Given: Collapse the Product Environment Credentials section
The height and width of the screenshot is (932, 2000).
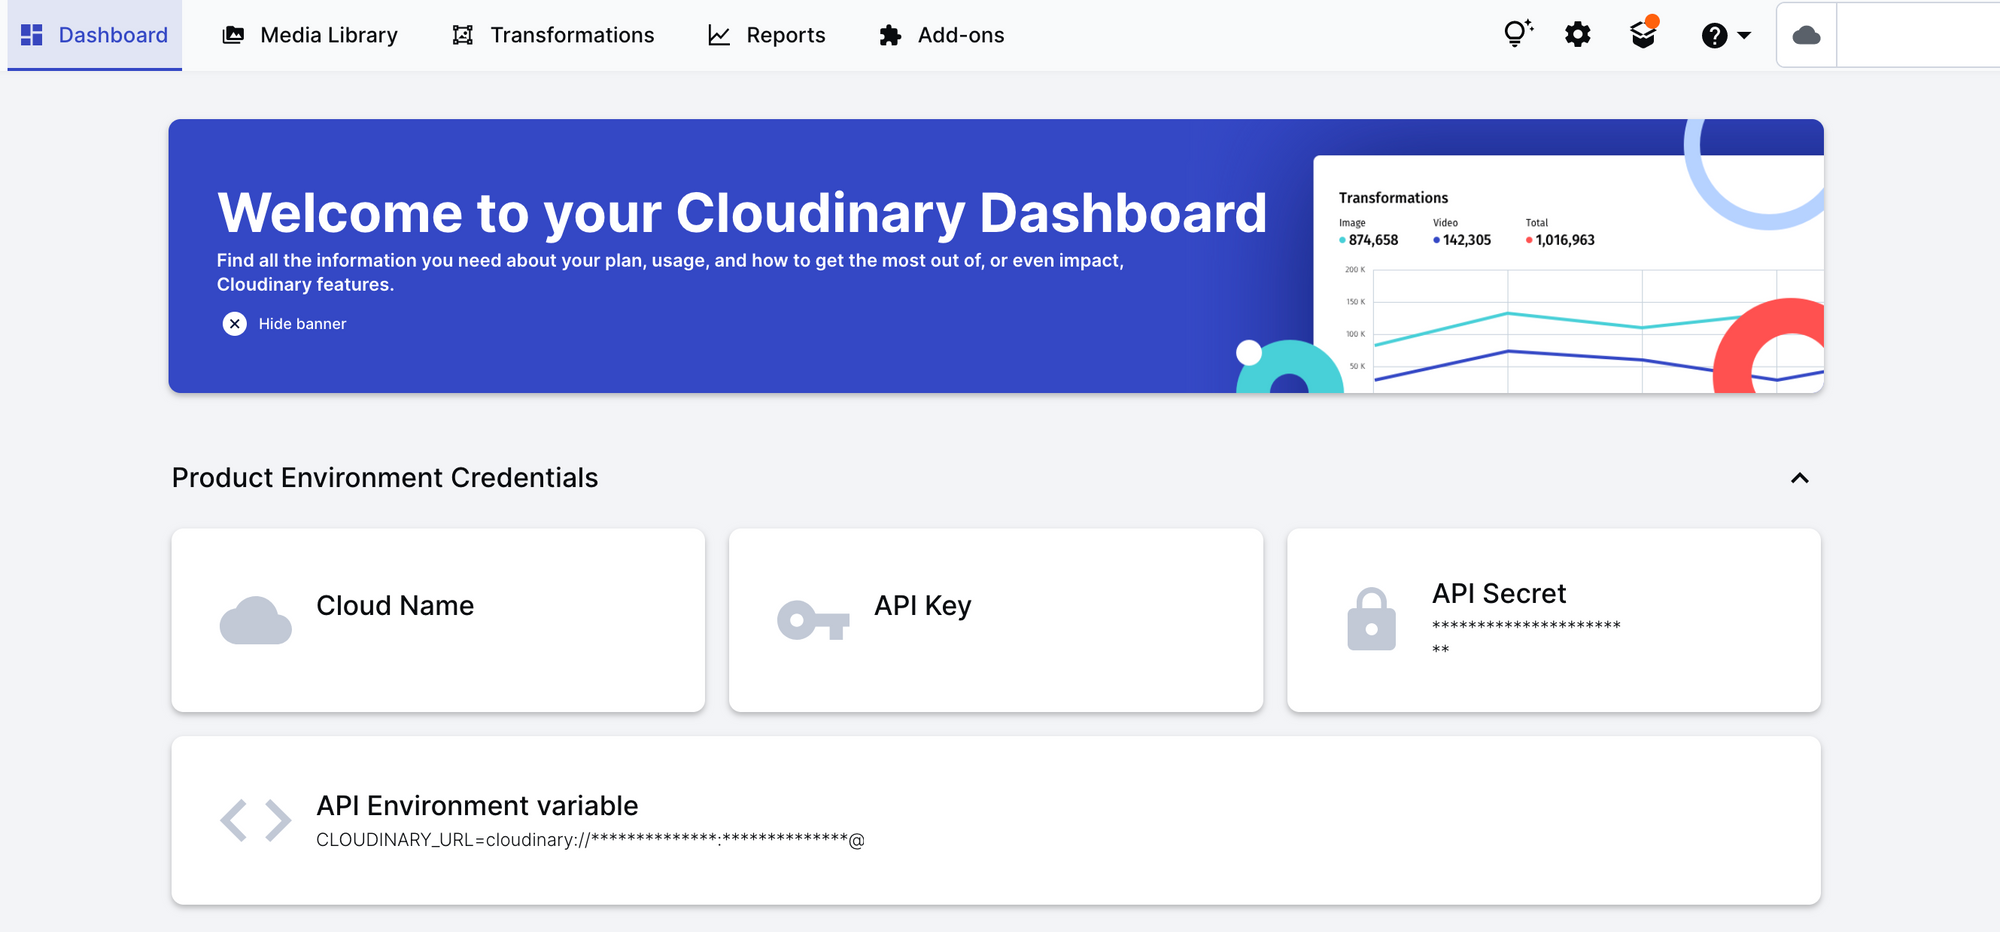Looking at the screenshot, I should pos(1799,479).
